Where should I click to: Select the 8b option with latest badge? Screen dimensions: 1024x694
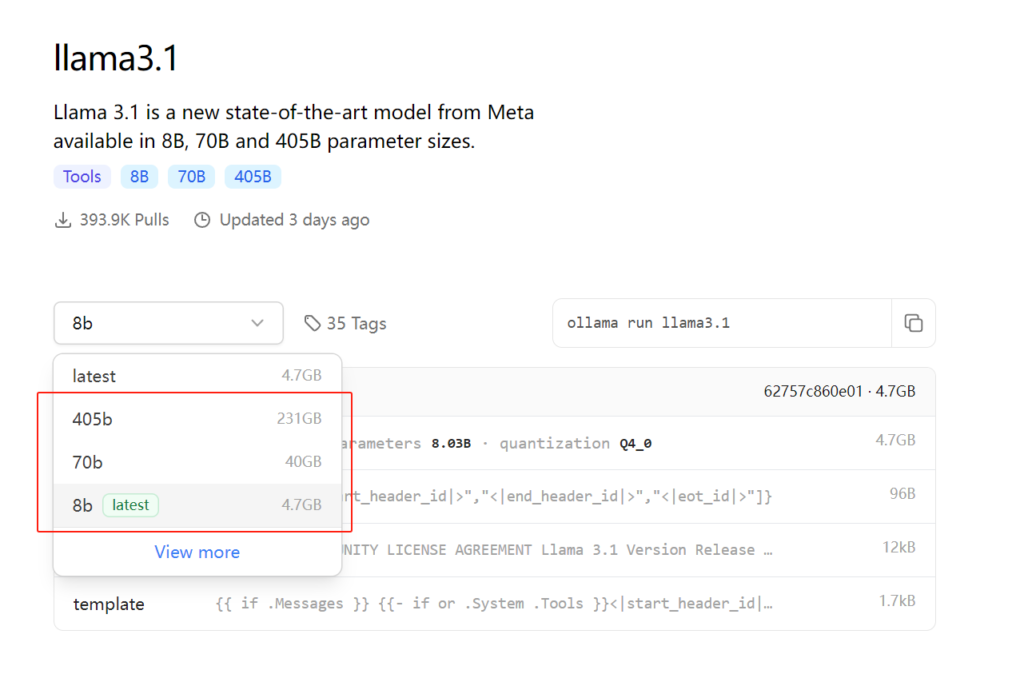197,505
